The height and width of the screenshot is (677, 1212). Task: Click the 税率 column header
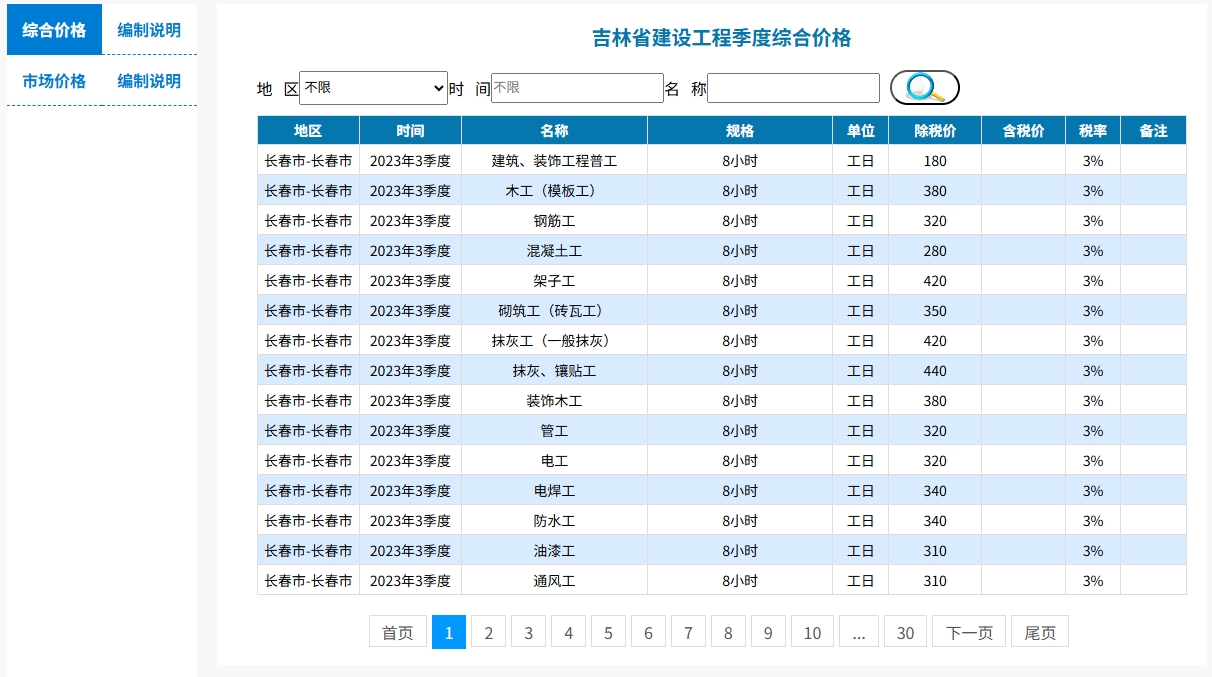pyautogui.click(x=1093, y=131)
